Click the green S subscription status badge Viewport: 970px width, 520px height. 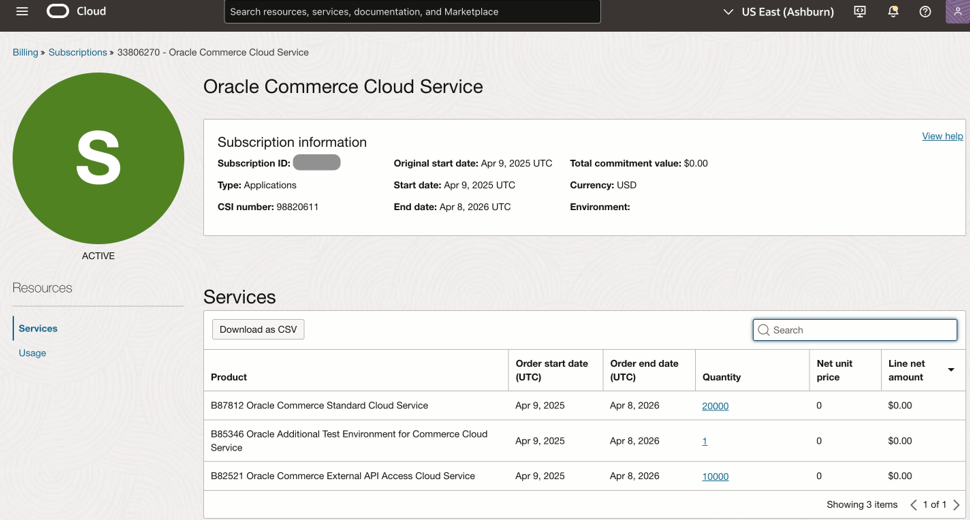(98, 158)
